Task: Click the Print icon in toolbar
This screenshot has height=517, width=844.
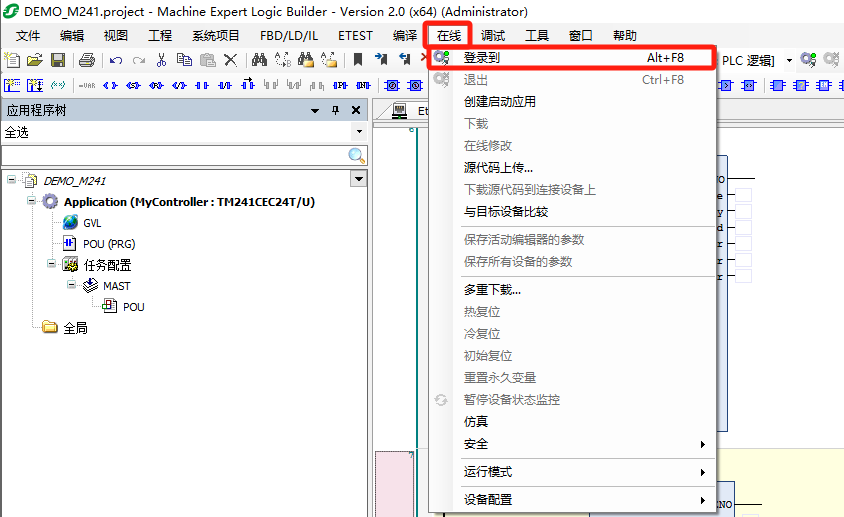Action: click(87, 60)
